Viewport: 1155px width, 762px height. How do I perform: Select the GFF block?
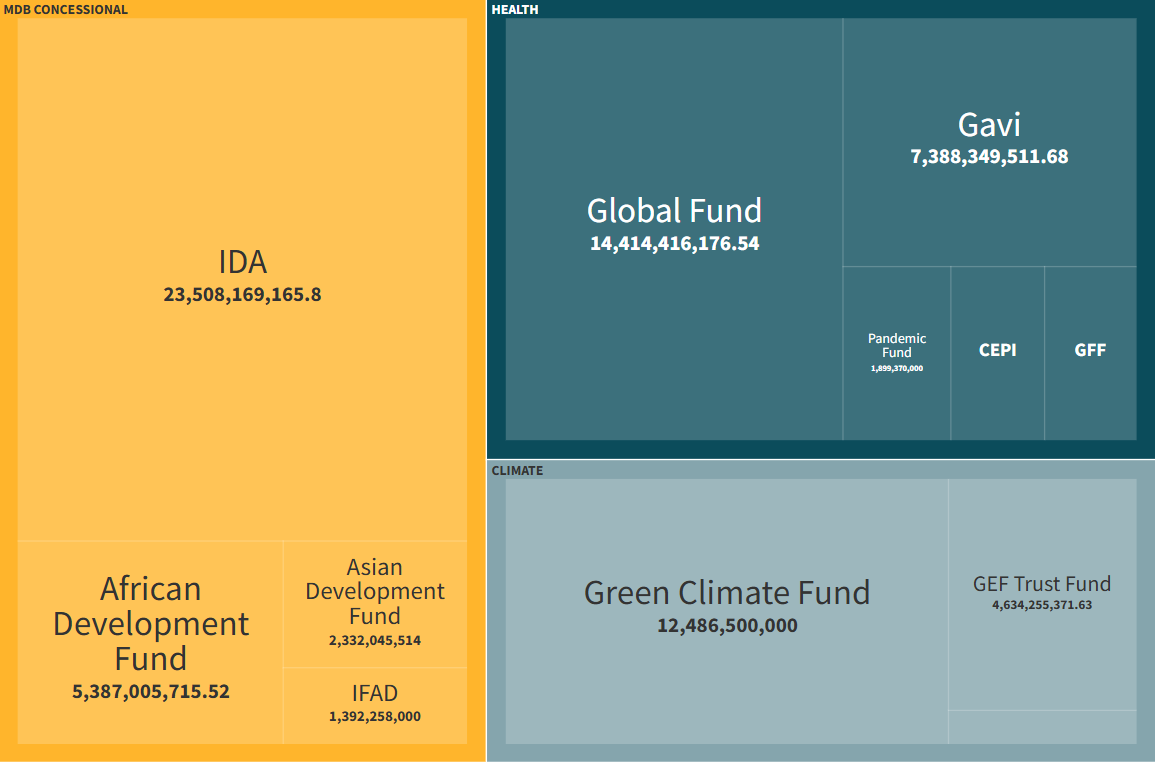1090,353
